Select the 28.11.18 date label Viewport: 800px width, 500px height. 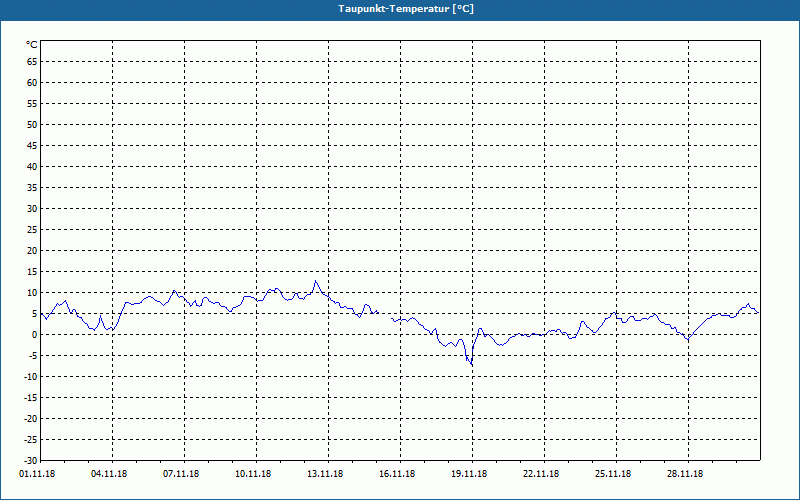pyautogui.click(x=685, y=474)
